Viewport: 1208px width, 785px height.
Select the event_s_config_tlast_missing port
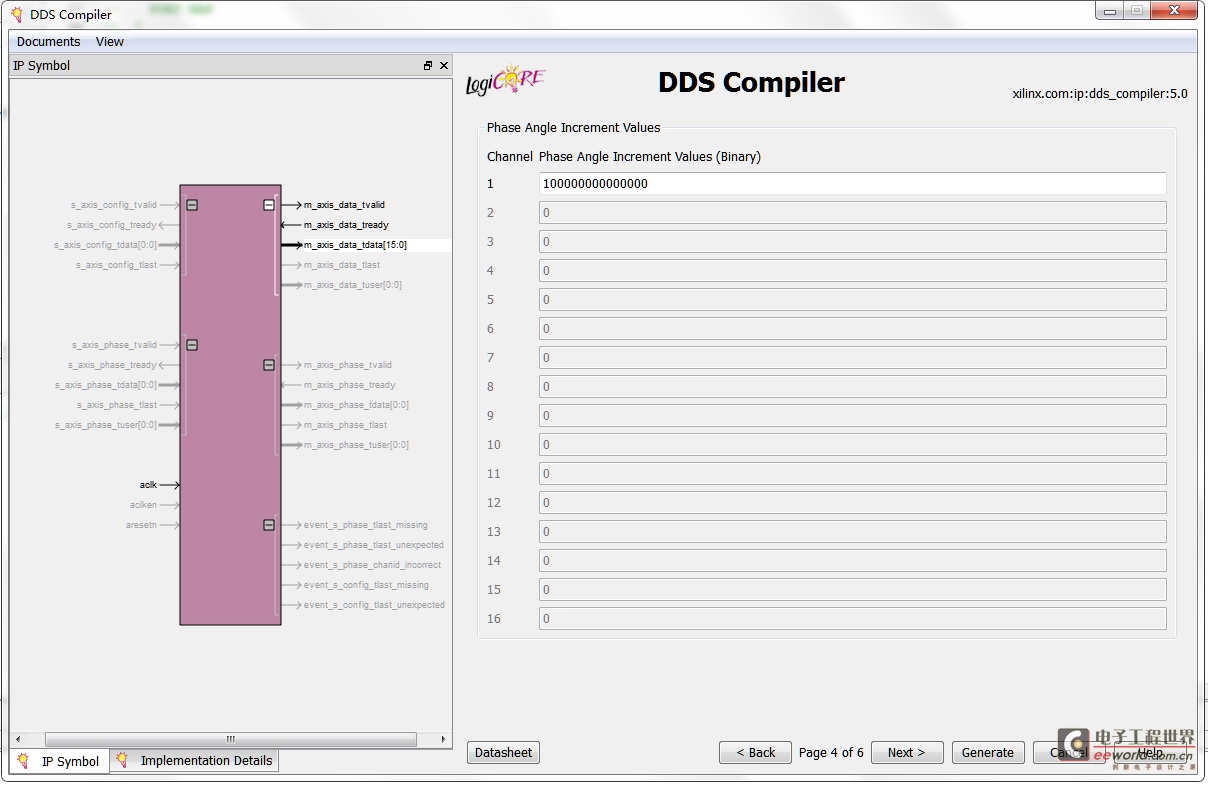click(366, 585)
